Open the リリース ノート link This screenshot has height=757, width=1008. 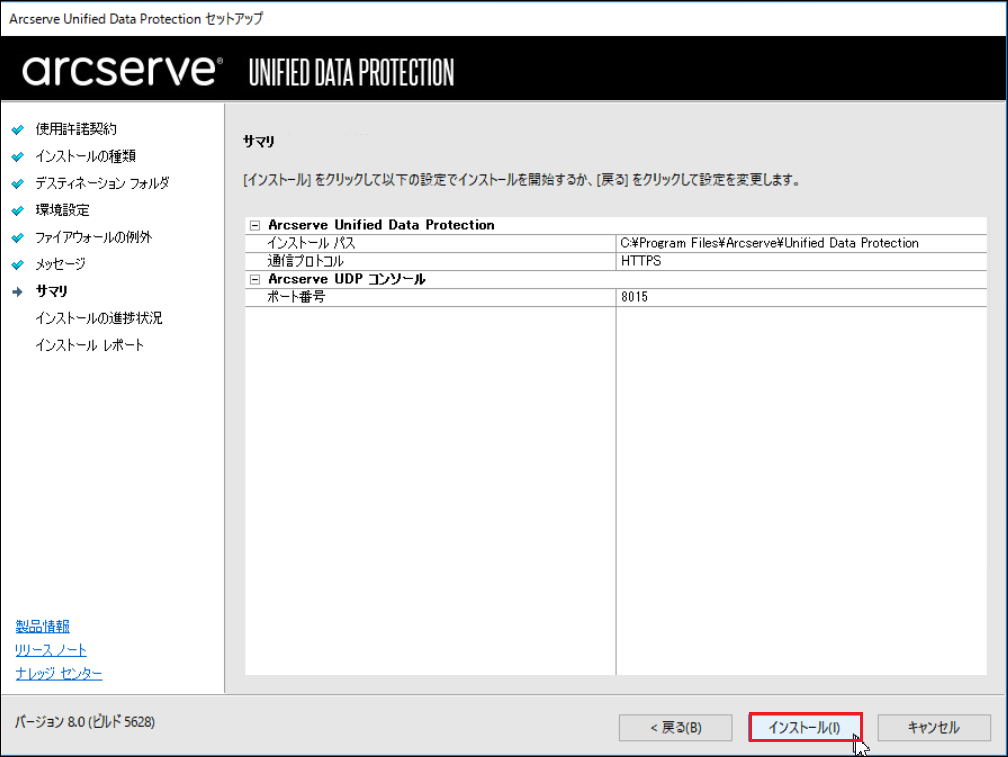(x=51, y=650)
